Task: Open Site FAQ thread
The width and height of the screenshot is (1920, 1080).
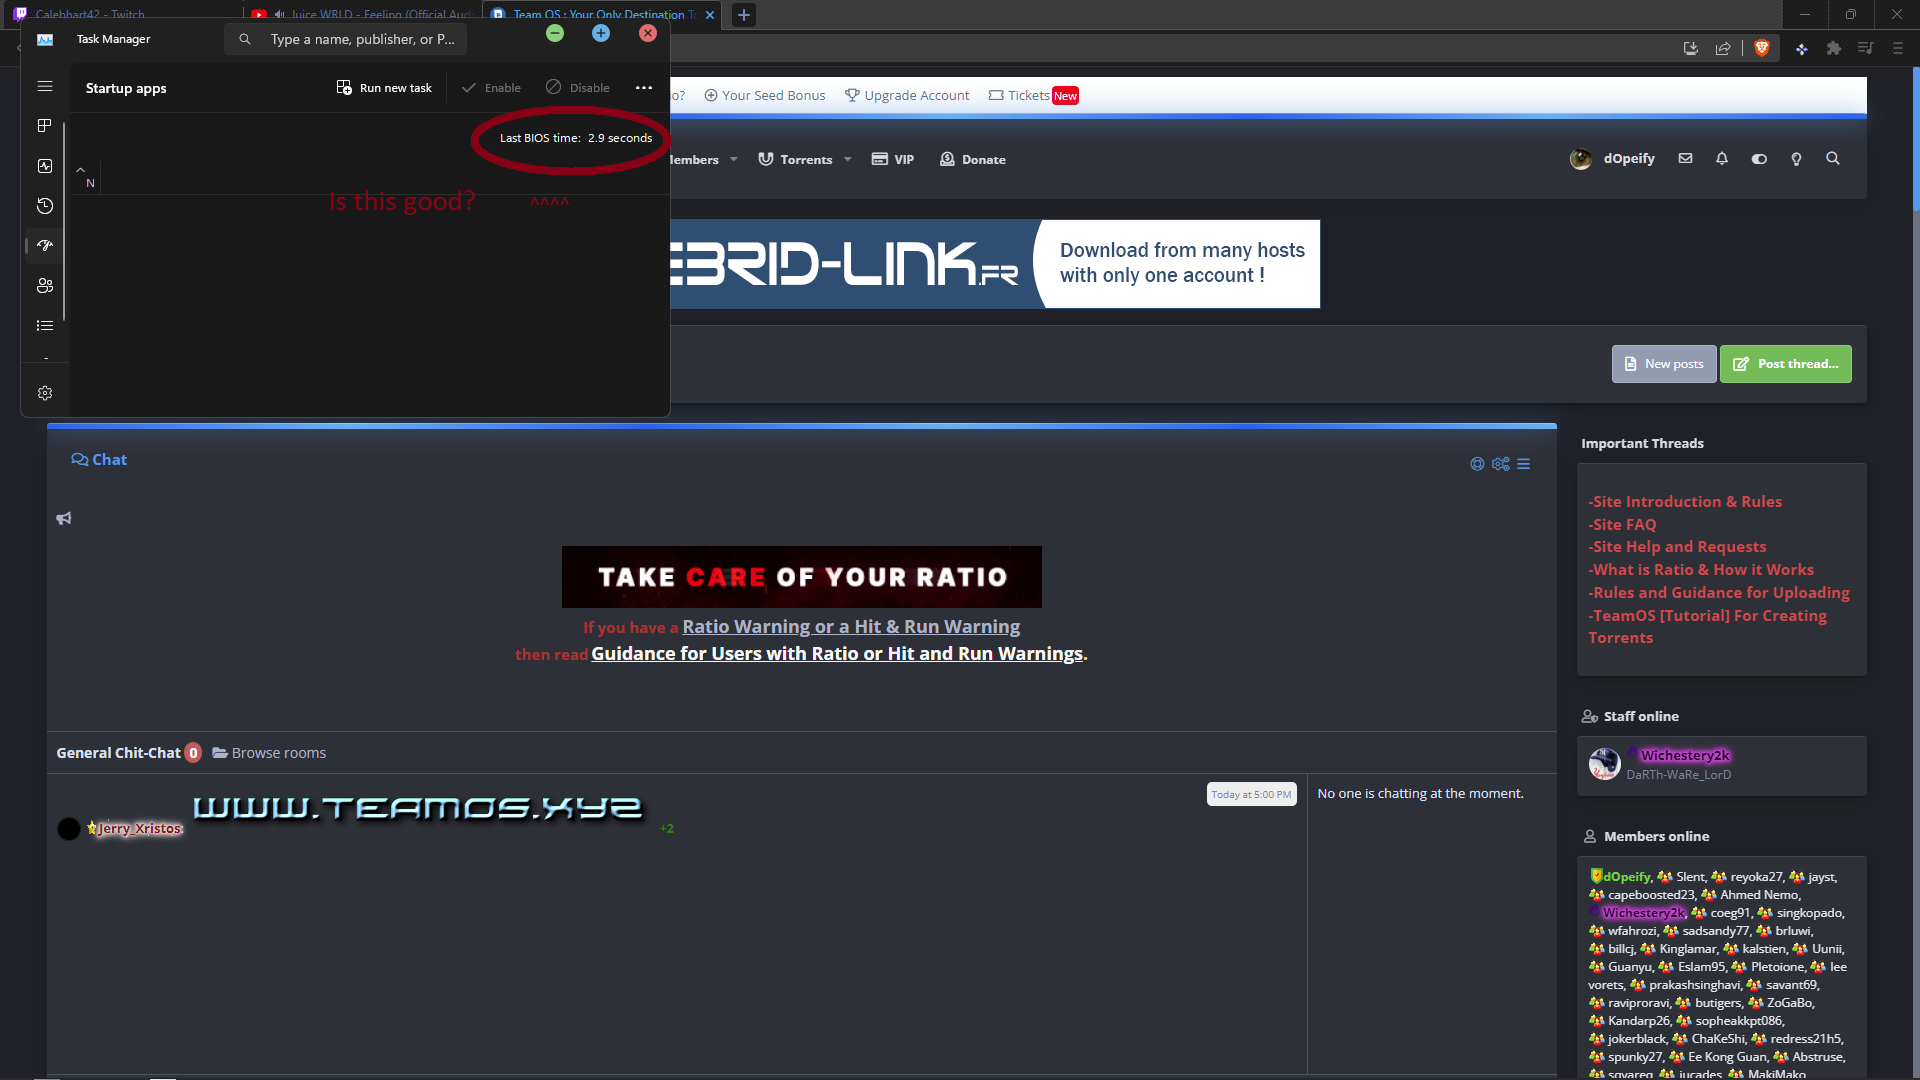Action: pos(1622,525)
